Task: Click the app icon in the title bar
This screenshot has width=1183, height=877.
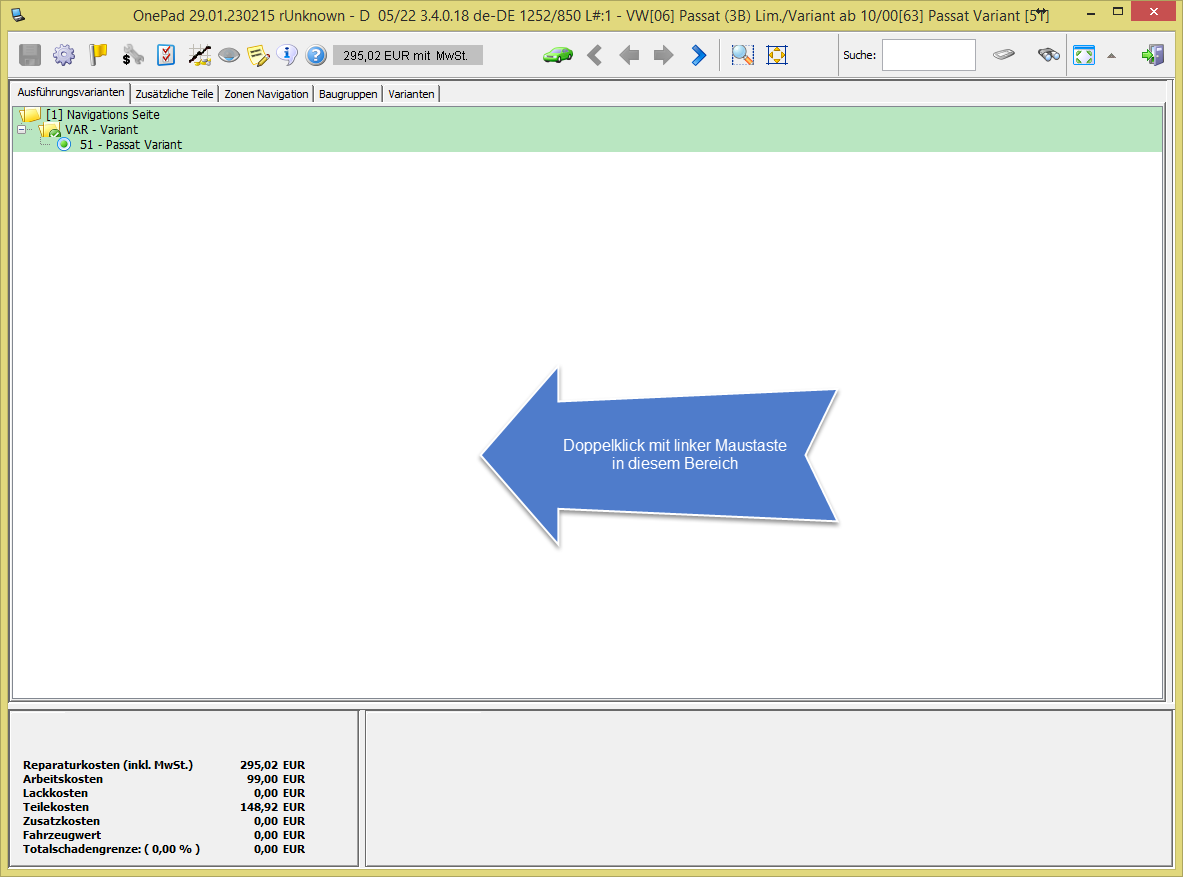Action: [18, 14]
